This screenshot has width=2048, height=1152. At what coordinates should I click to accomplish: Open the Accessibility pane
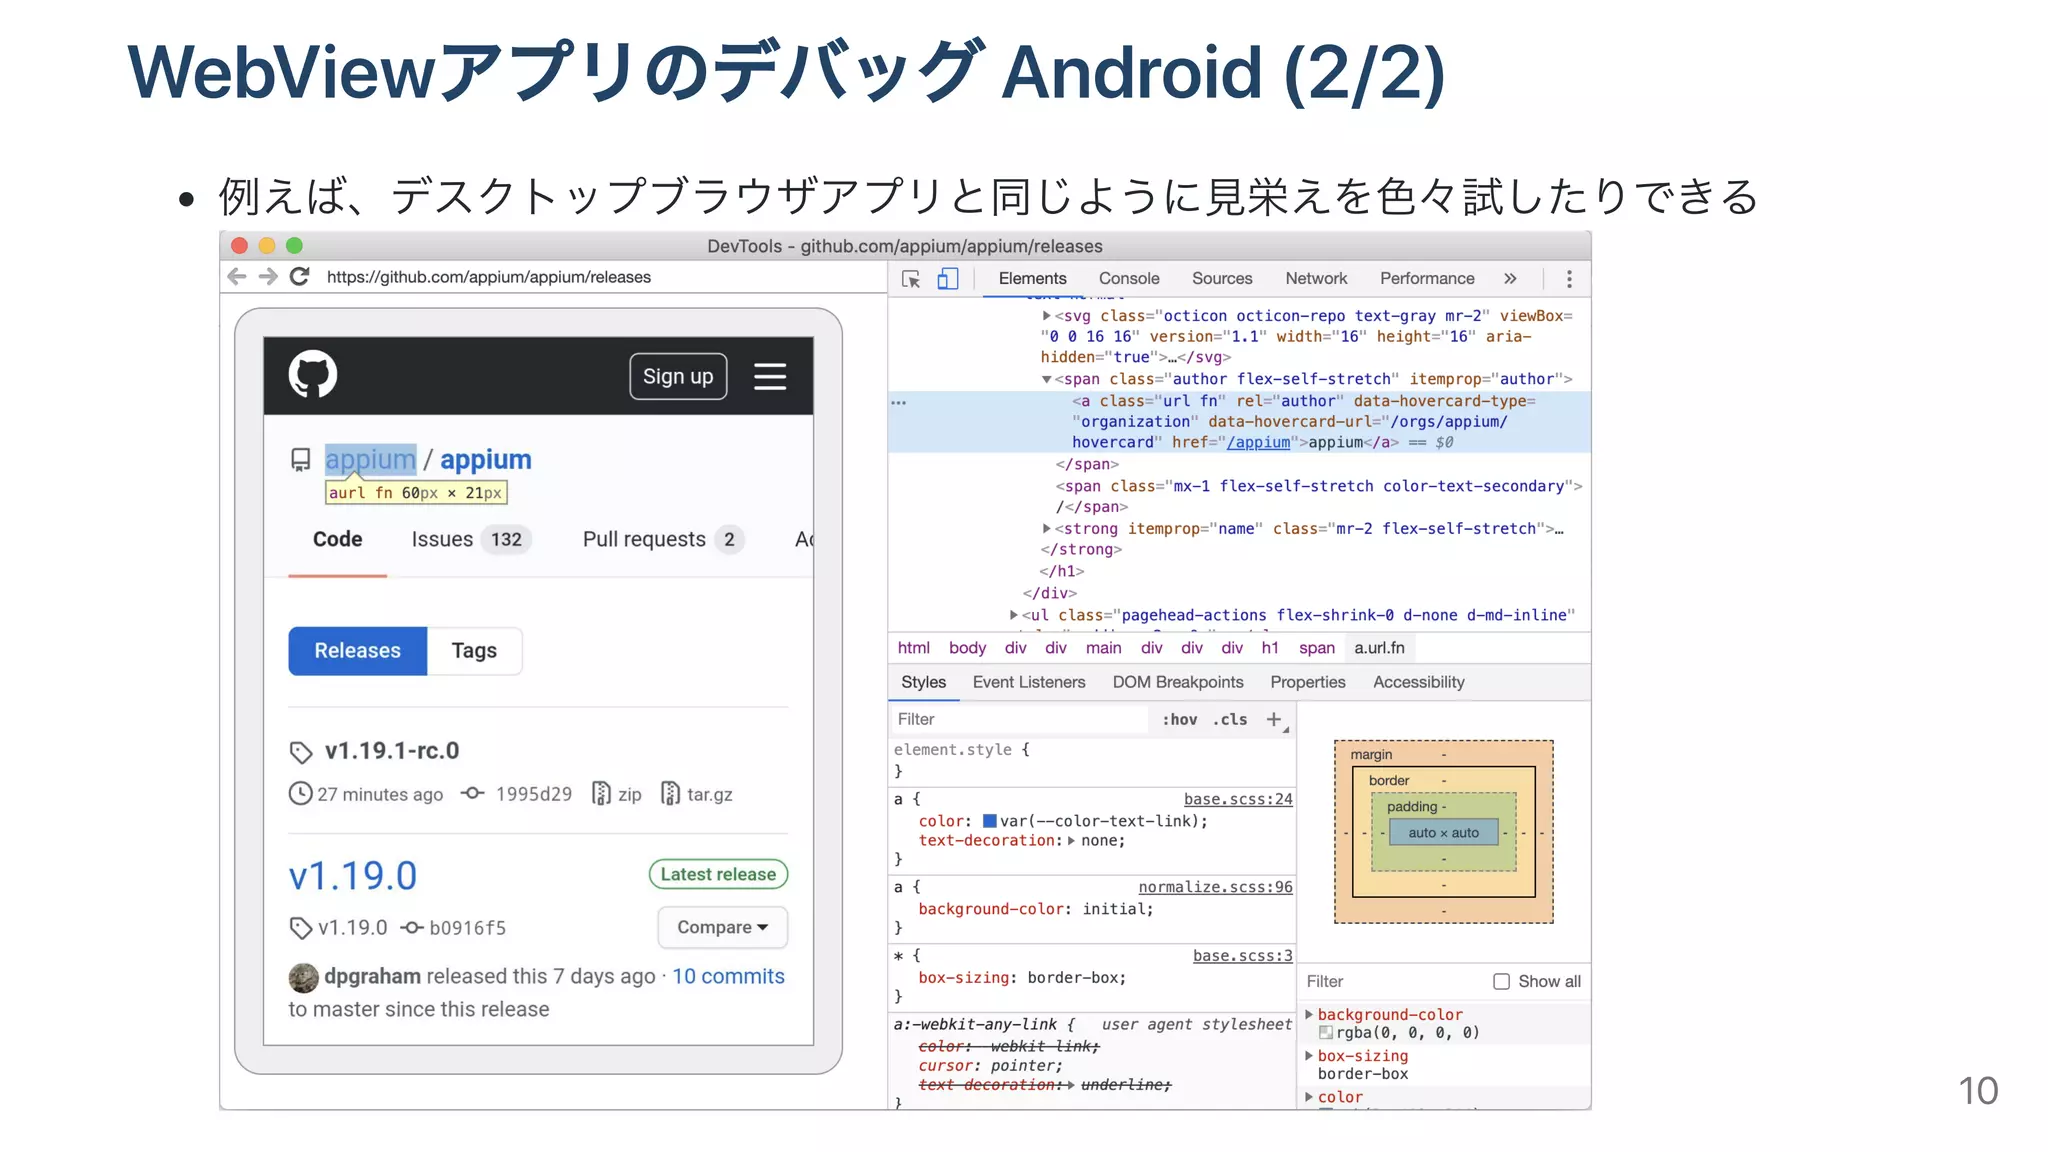coord(1419,682)
